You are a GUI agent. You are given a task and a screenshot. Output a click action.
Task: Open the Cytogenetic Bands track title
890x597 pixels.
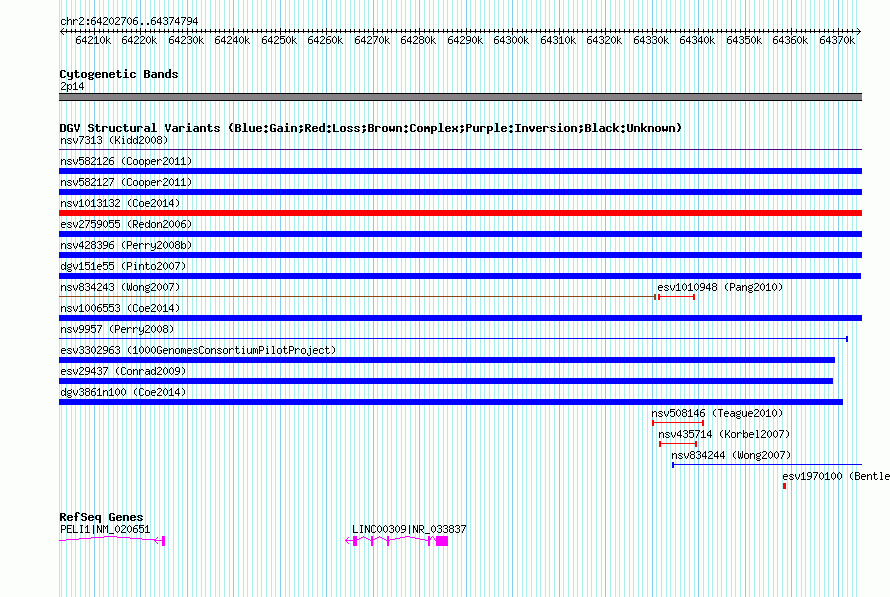119,74
